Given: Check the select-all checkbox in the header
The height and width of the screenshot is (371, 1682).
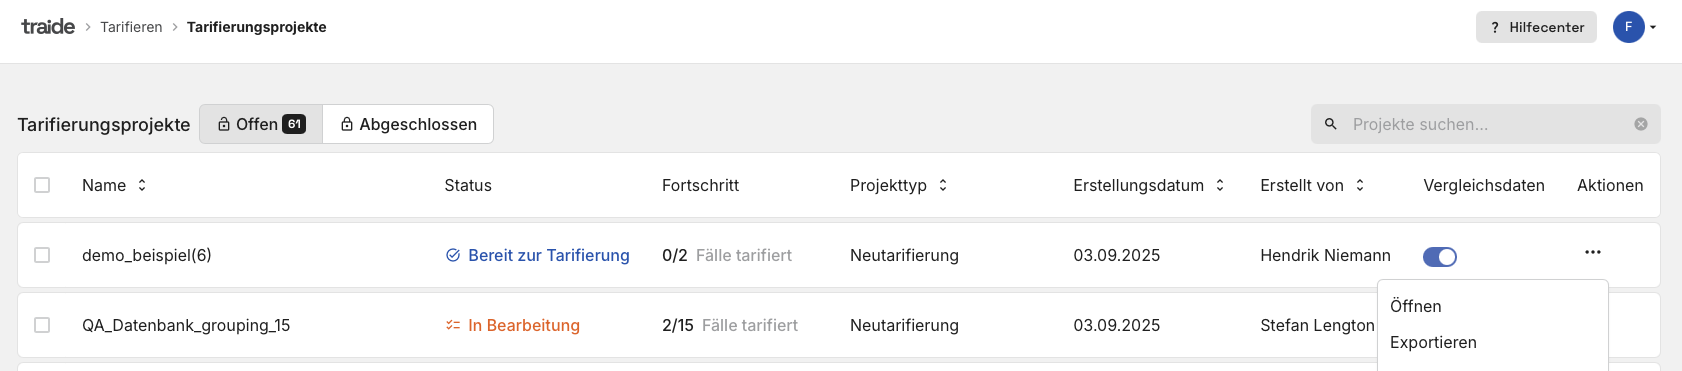Looking at the screenshot, I should [42, 185].
